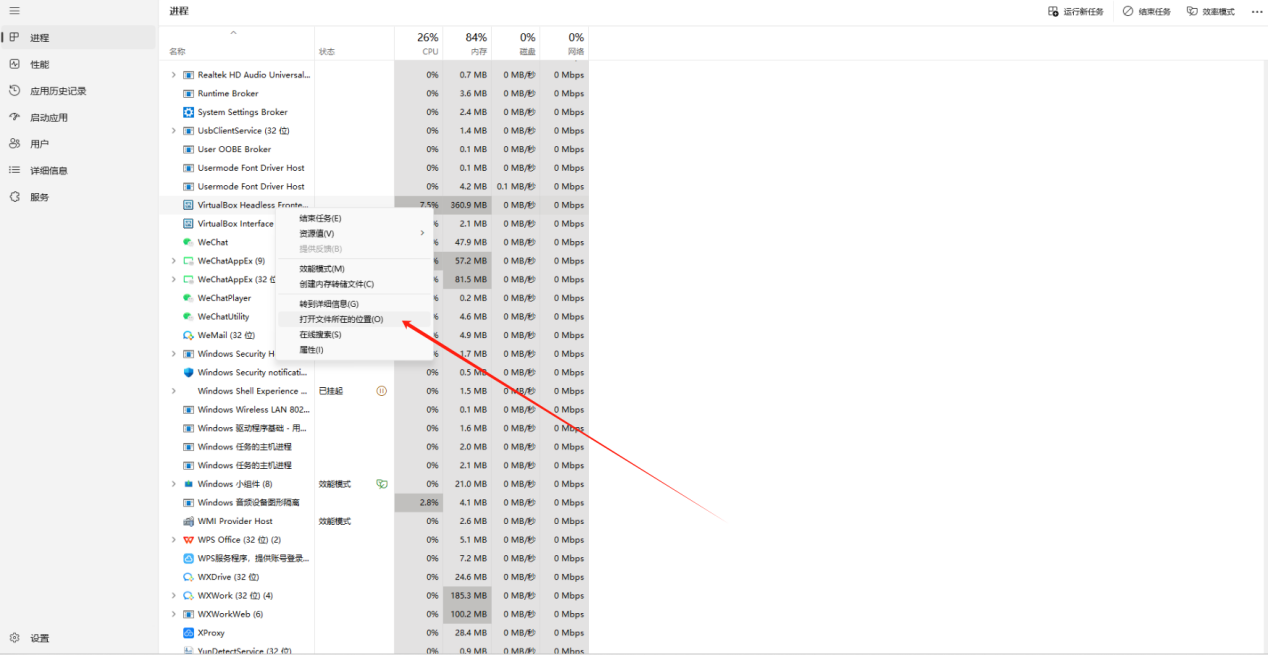The height and width of the screenshot is (655, 1268).
Task: Click the WeChatPlayer process icon
Action: click(188, 298)
